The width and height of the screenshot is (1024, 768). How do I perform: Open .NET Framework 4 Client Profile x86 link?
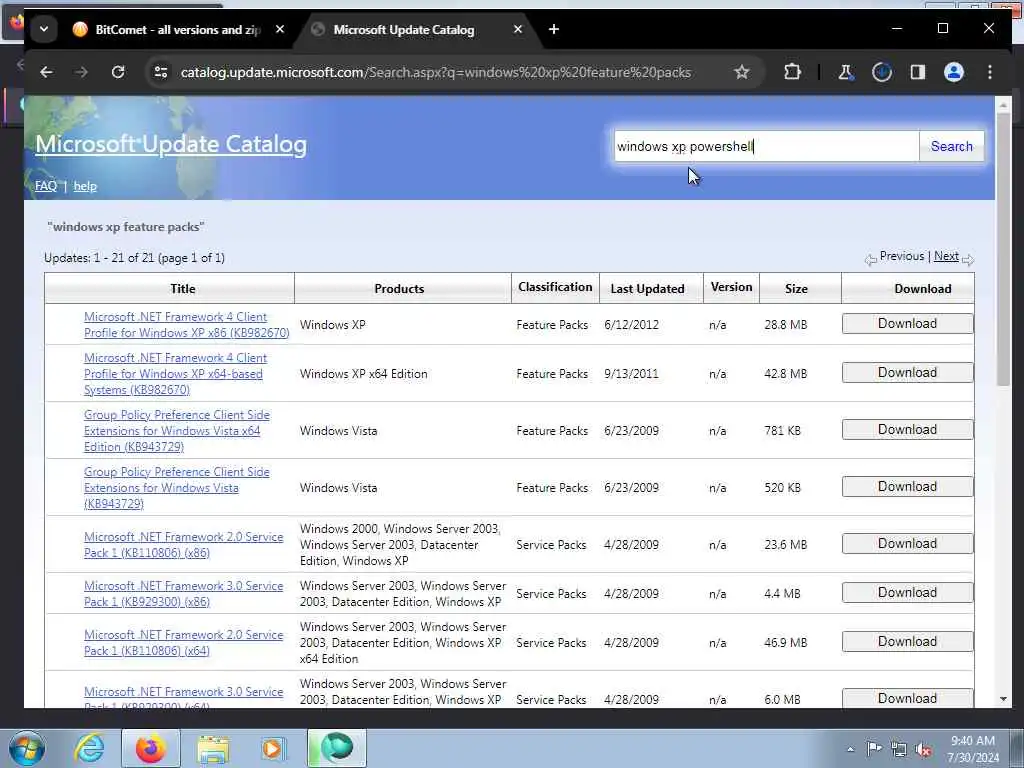pyautogui.click(x=187, y=325)
